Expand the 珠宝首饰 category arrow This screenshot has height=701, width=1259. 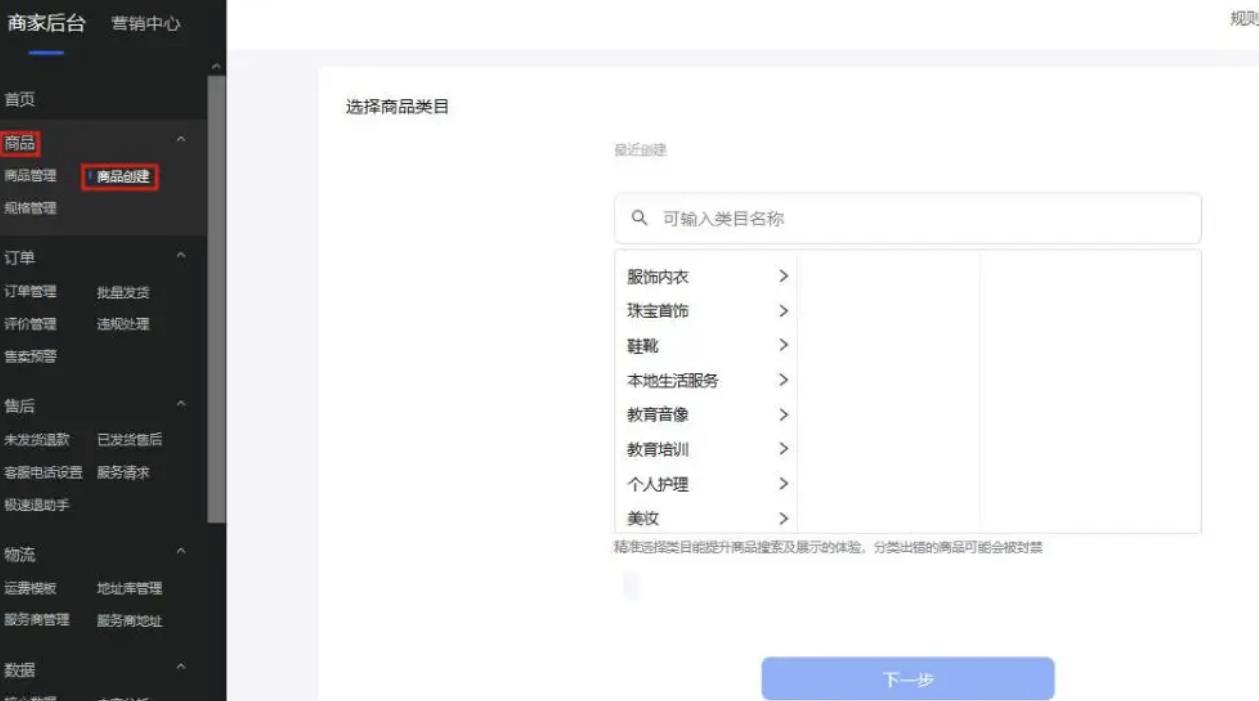click(783, 311)
